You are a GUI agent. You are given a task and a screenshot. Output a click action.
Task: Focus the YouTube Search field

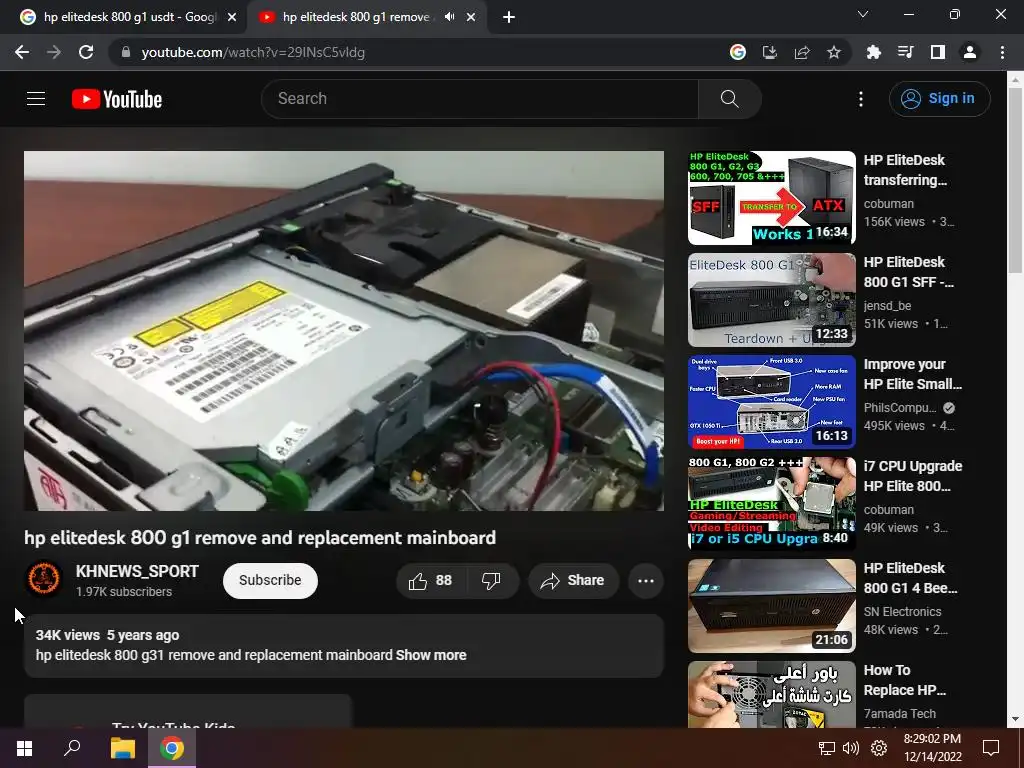[x=480, y=99]
